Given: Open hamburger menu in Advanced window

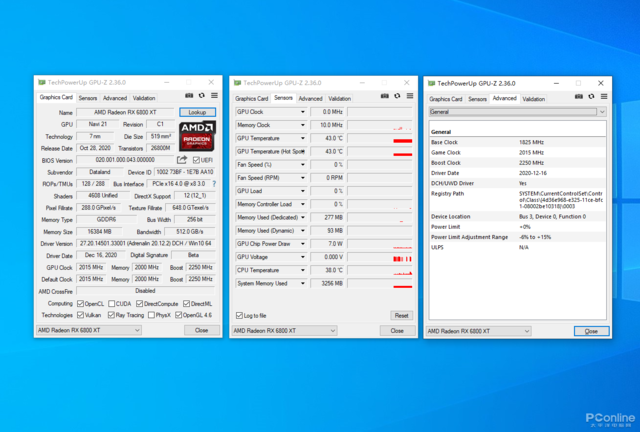Looking at the screenshot, I should [x=604, y=96].
